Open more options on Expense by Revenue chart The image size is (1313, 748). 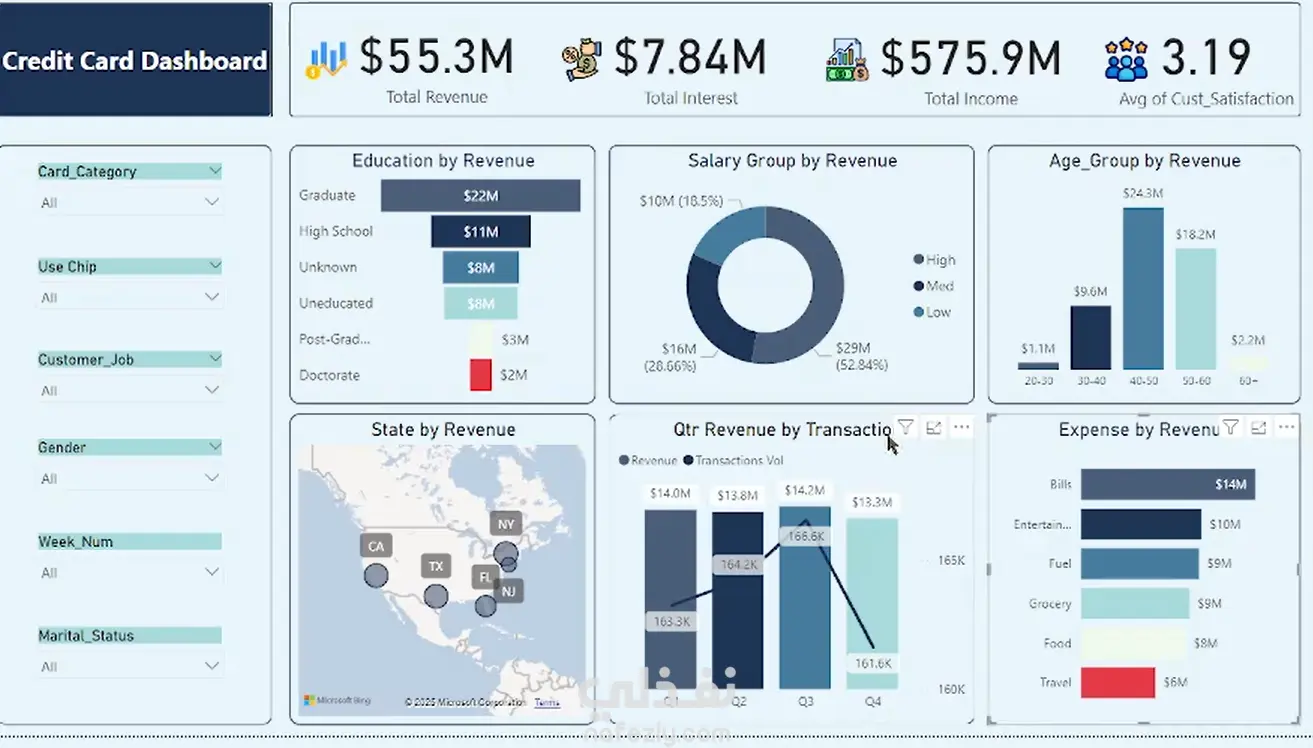pos(1287,428)
